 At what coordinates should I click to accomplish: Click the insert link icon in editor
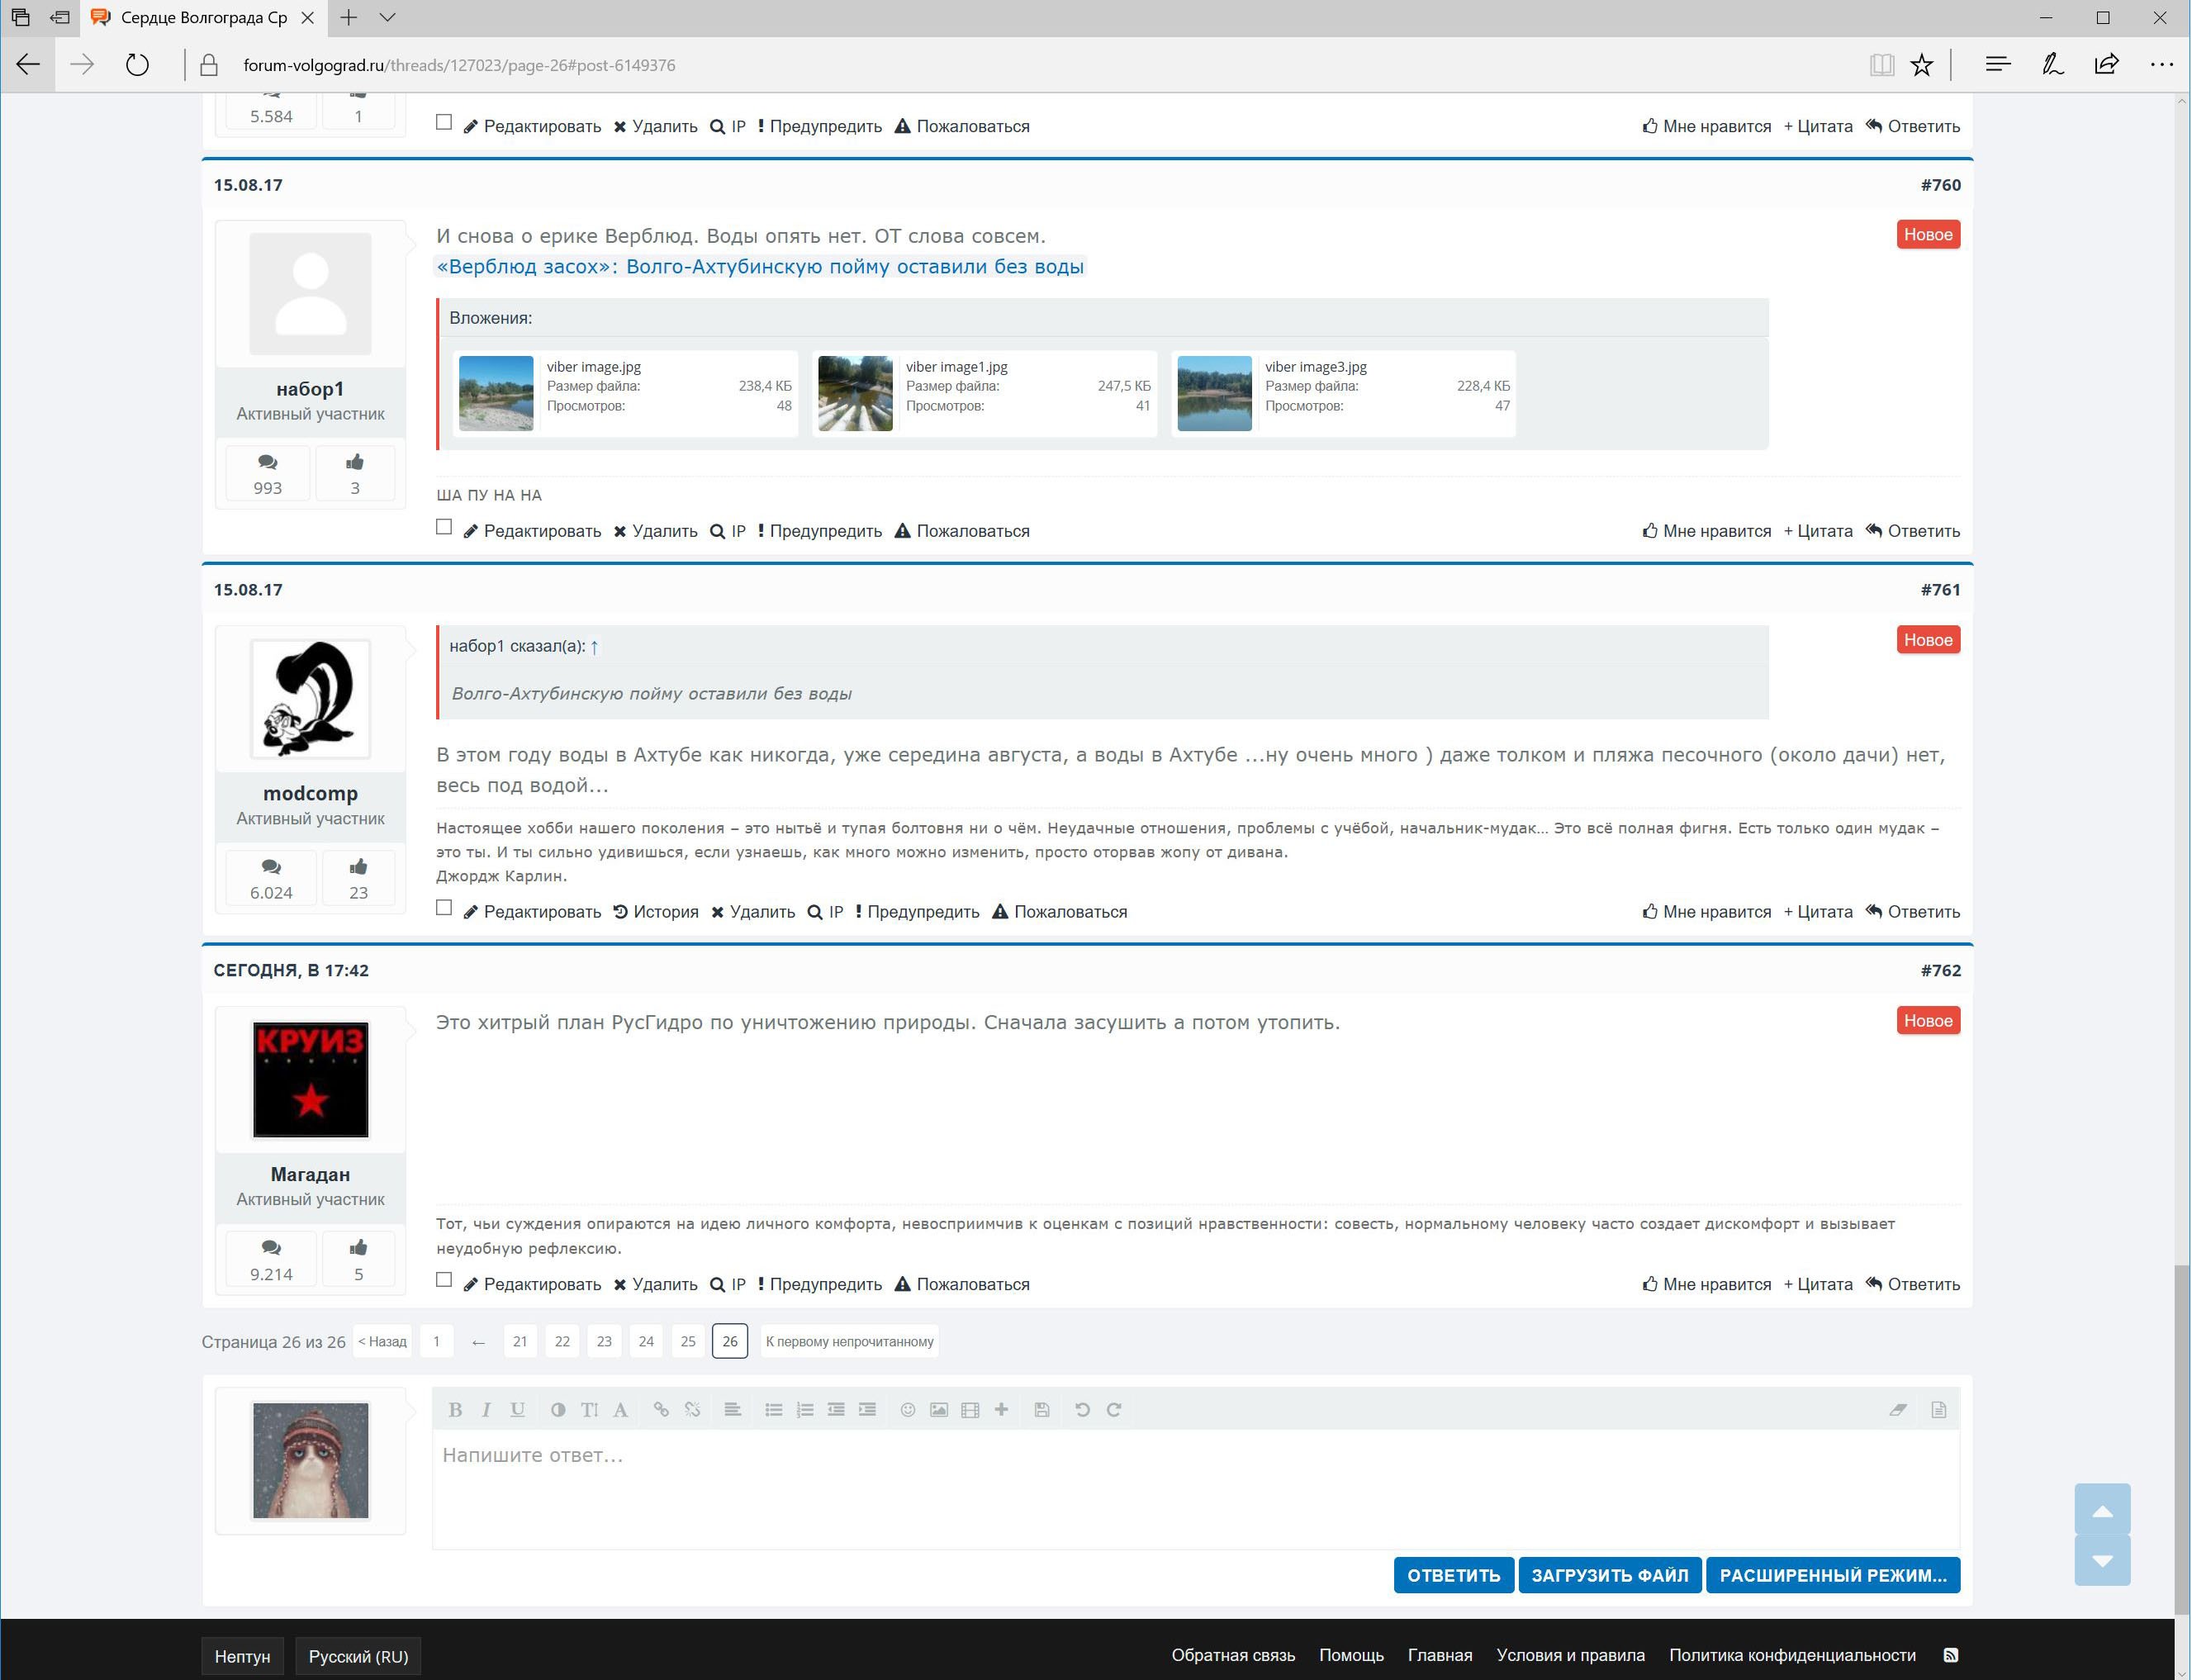tap(661, 1410)
